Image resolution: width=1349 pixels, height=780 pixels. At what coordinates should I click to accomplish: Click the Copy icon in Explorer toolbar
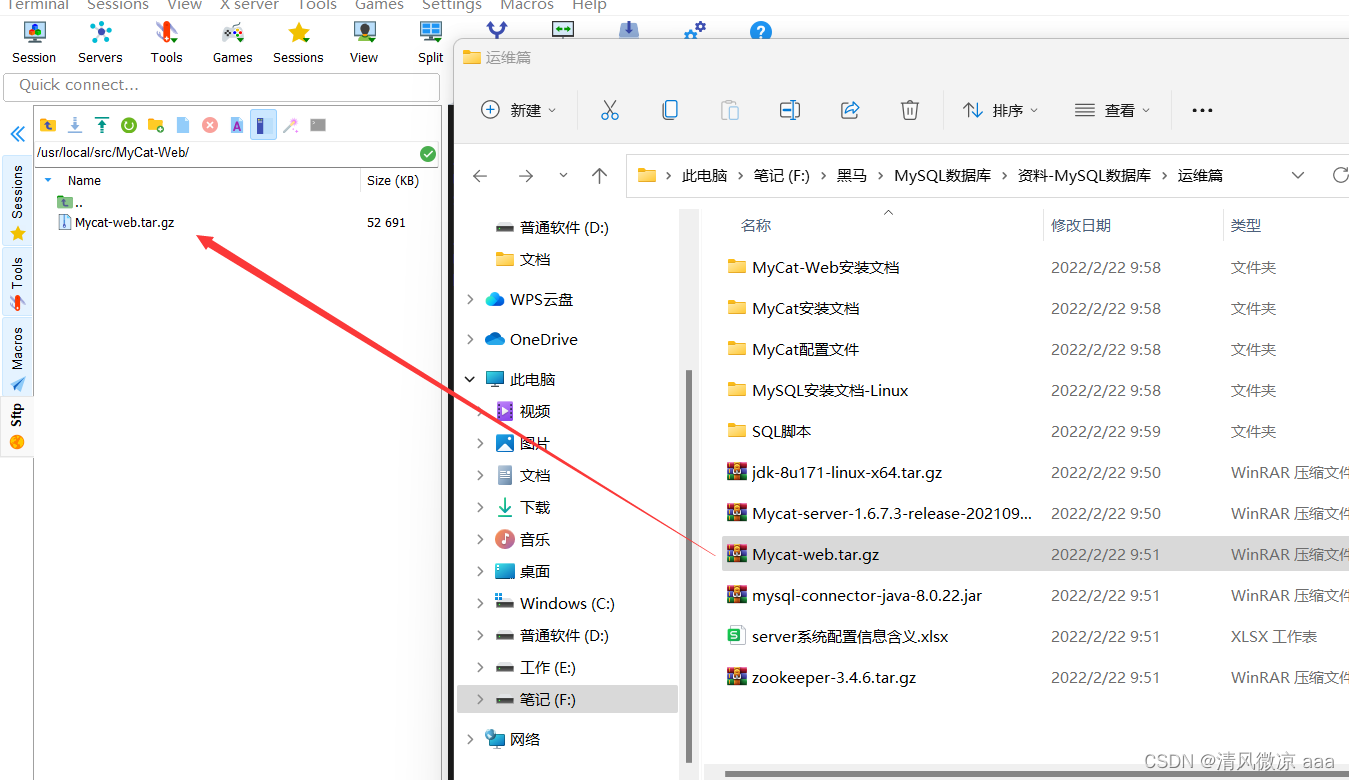tap(670, 110)
